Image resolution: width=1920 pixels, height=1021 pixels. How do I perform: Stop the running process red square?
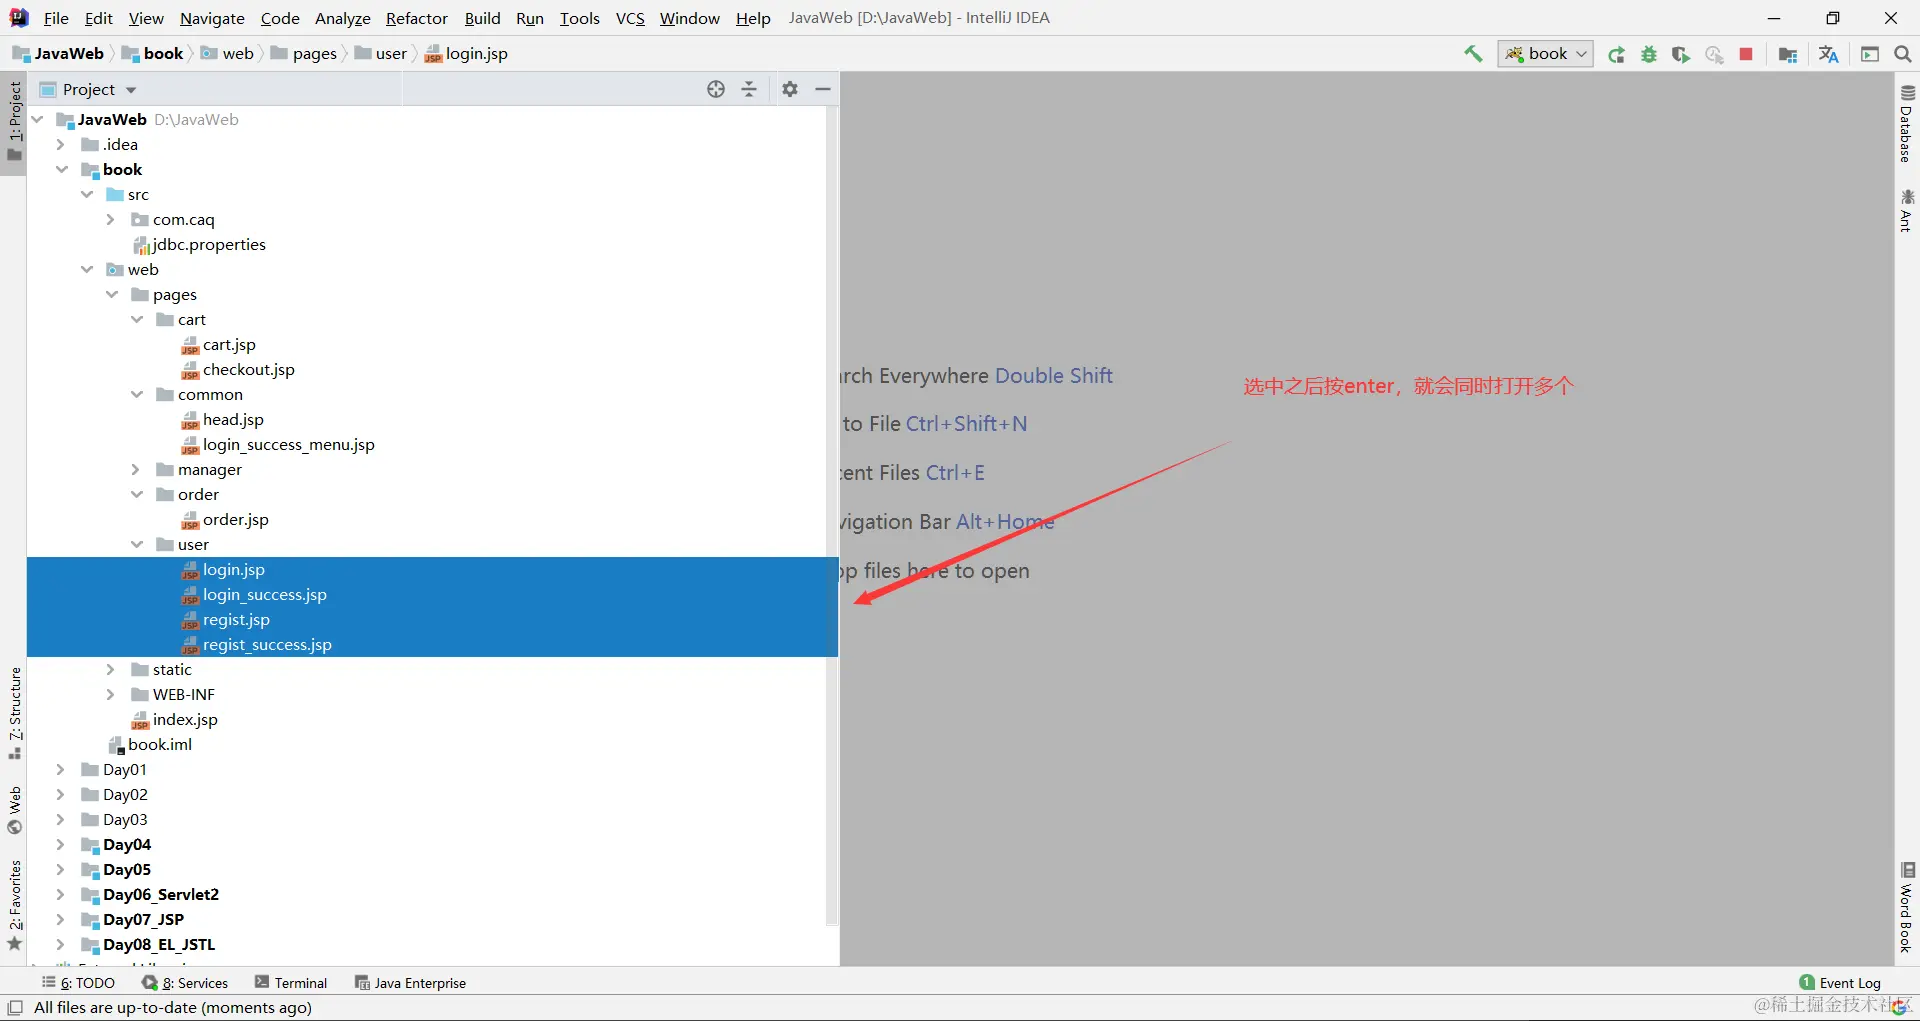[1746, 55]
